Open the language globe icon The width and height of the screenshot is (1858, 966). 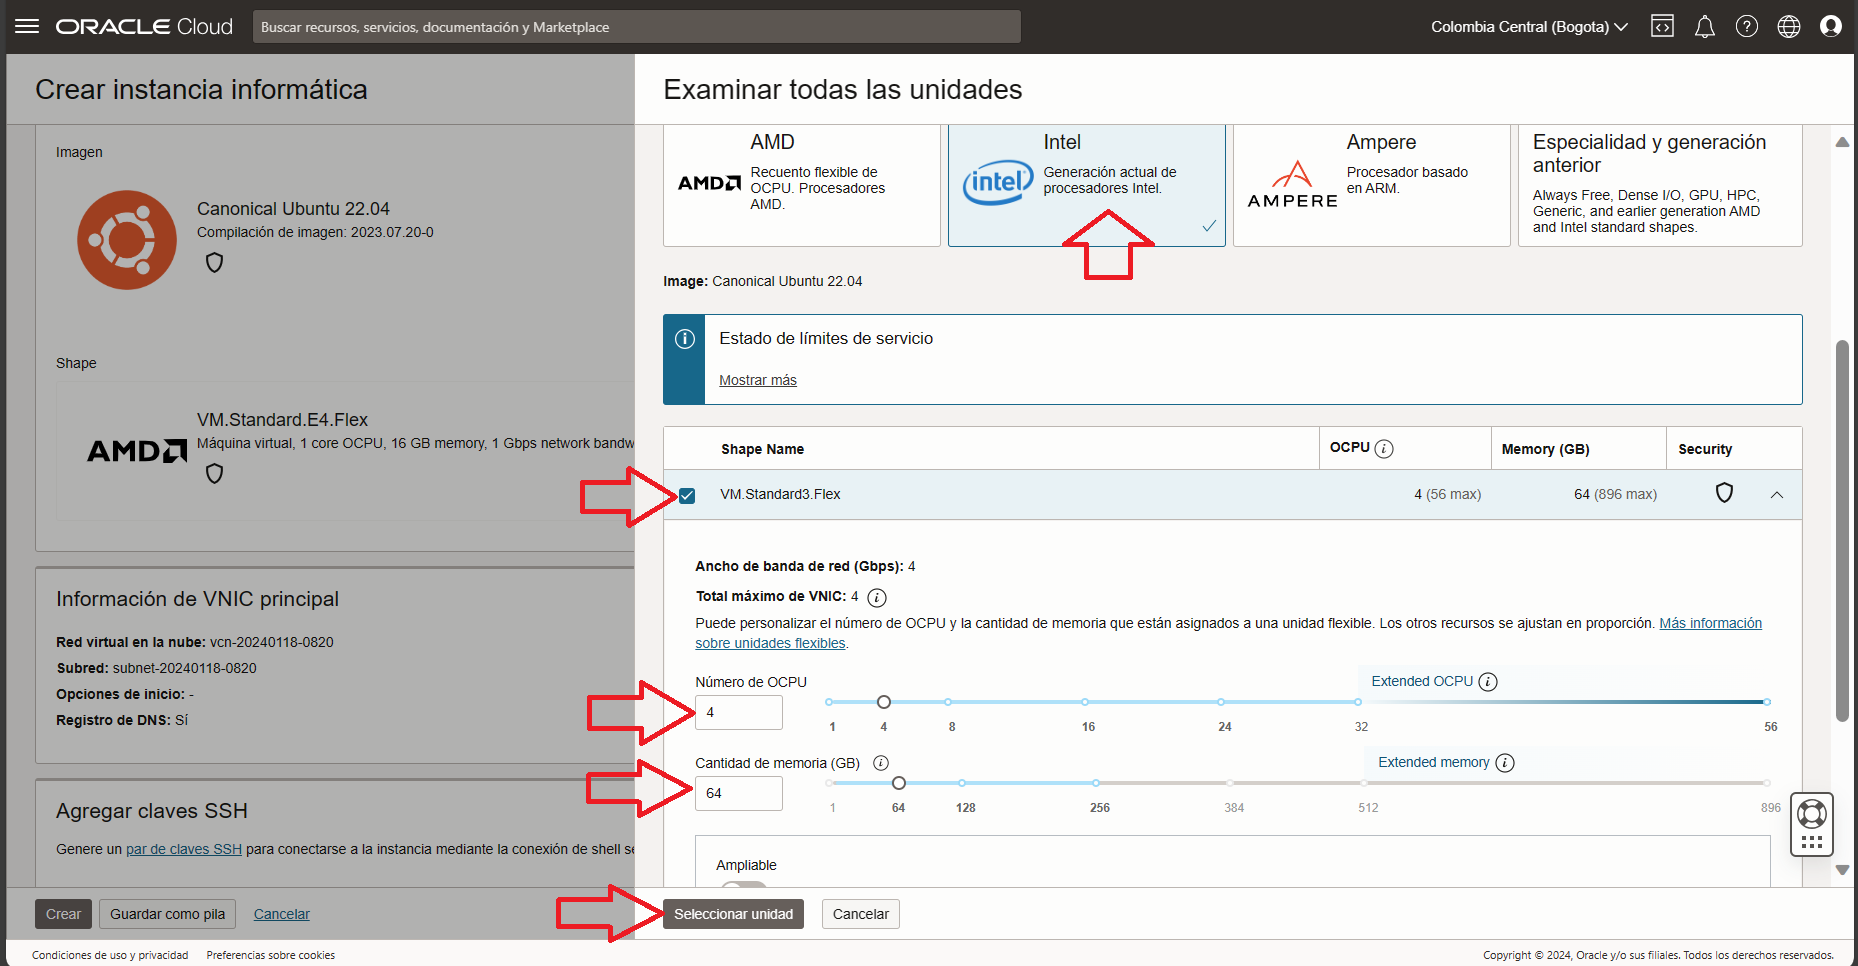coord(1789,27)
